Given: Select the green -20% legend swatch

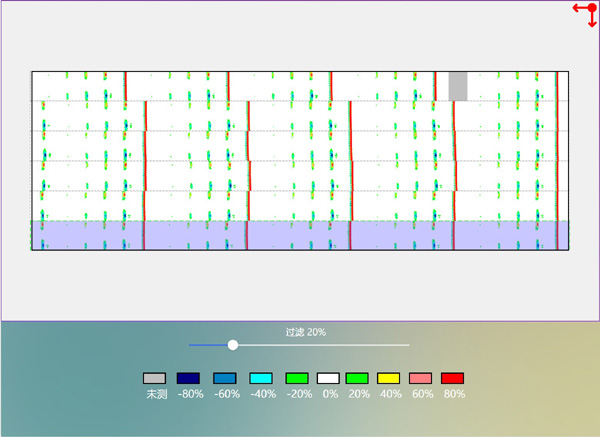Looking at the screenshot, I should (297, 378).
